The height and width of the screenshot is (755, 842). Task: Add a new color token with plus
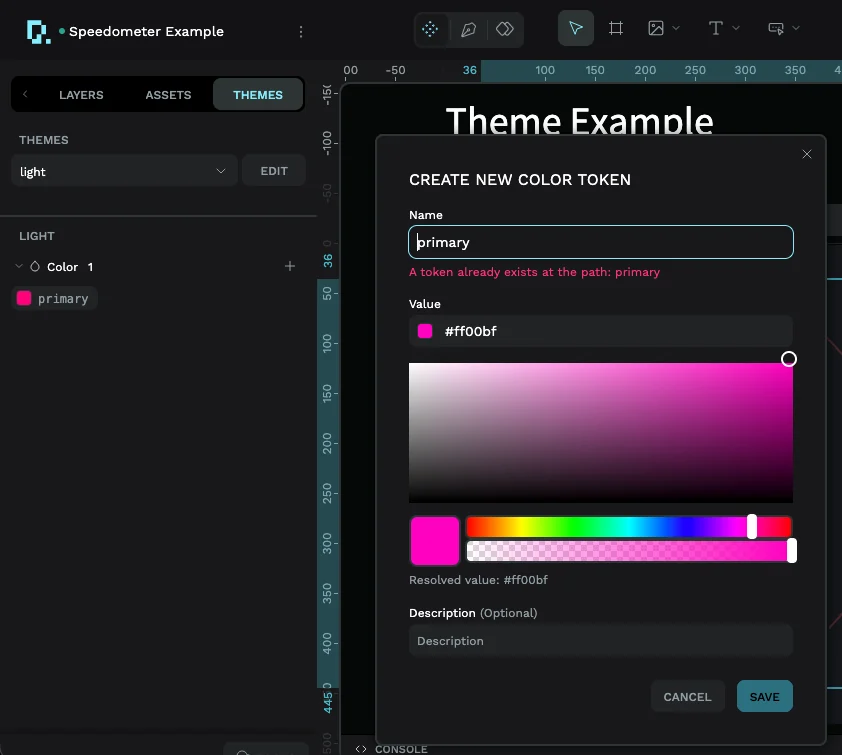pyautogui.click(x=290, y=266)
